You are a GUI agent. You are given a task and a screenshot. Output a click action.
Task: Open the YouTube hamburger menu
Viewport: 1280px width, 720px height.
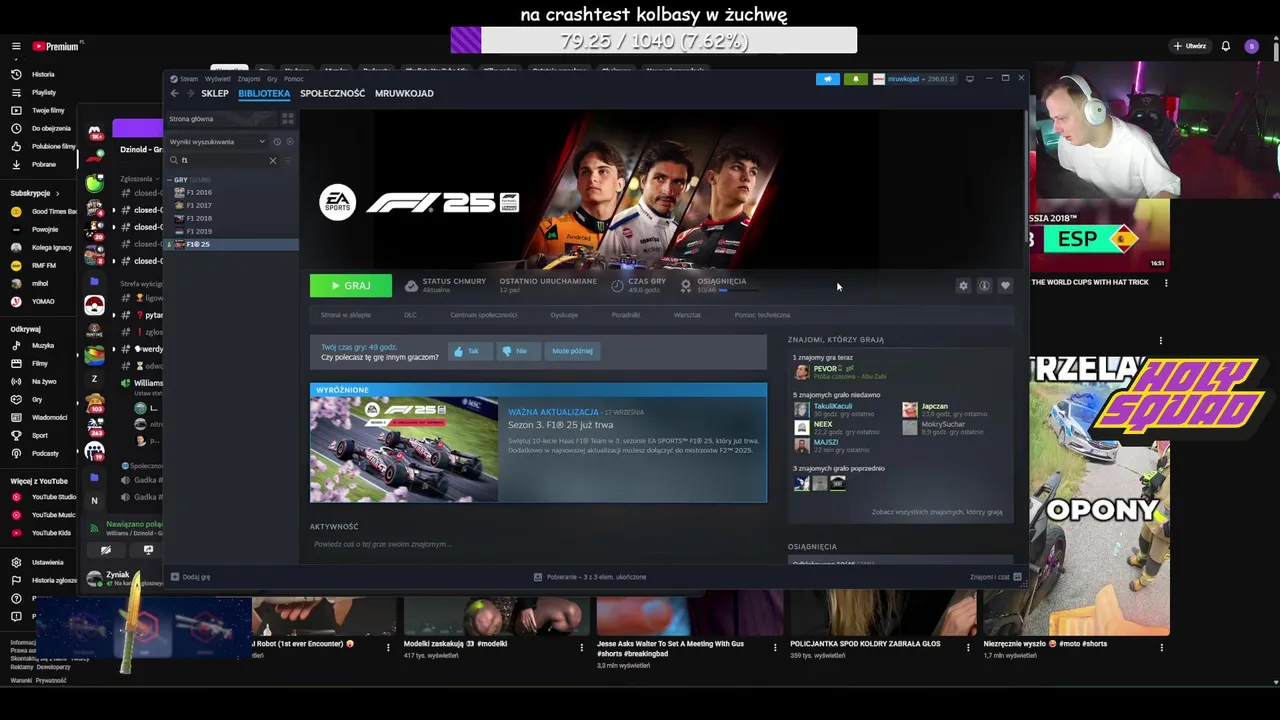16,46
